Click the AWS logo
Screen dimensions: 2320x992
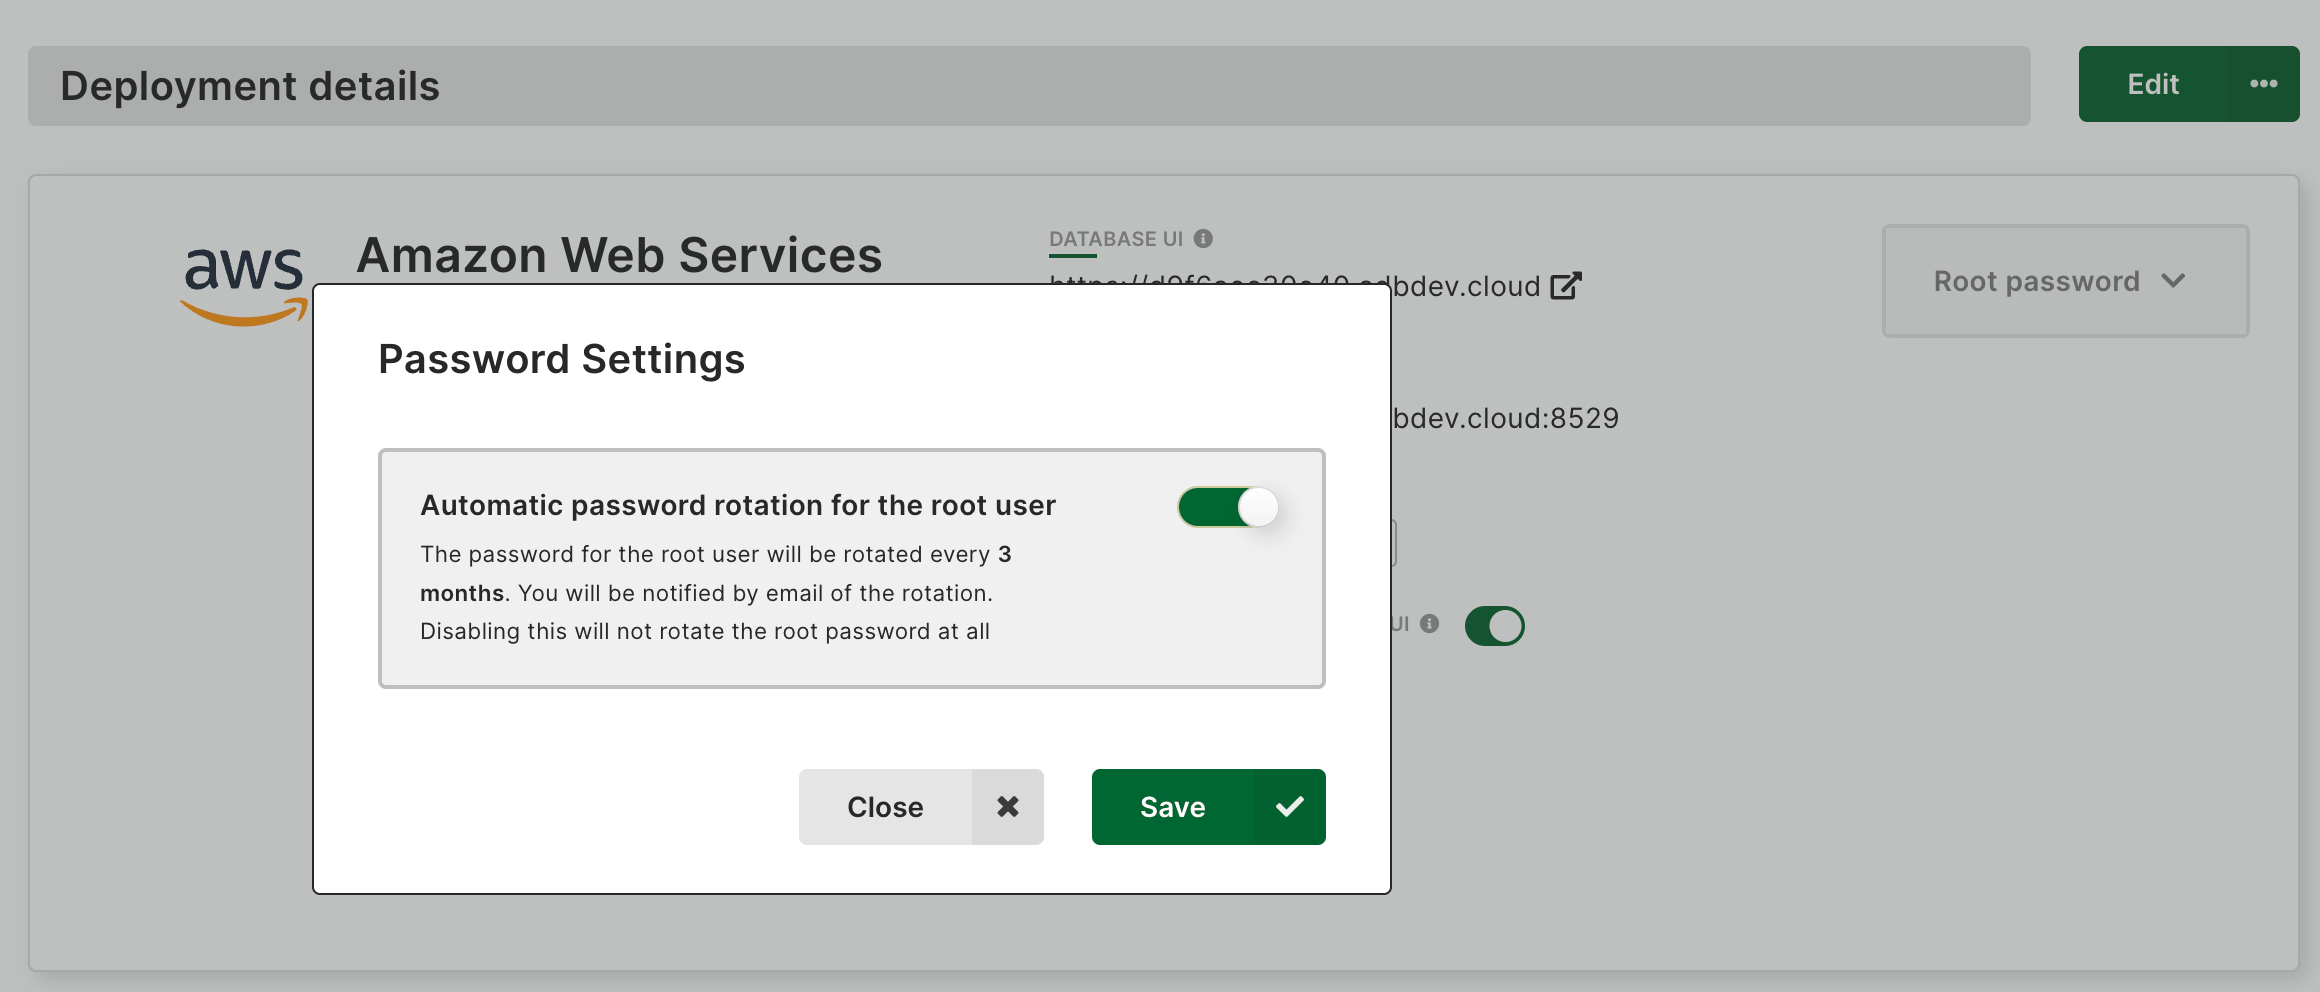click(243, 286)
